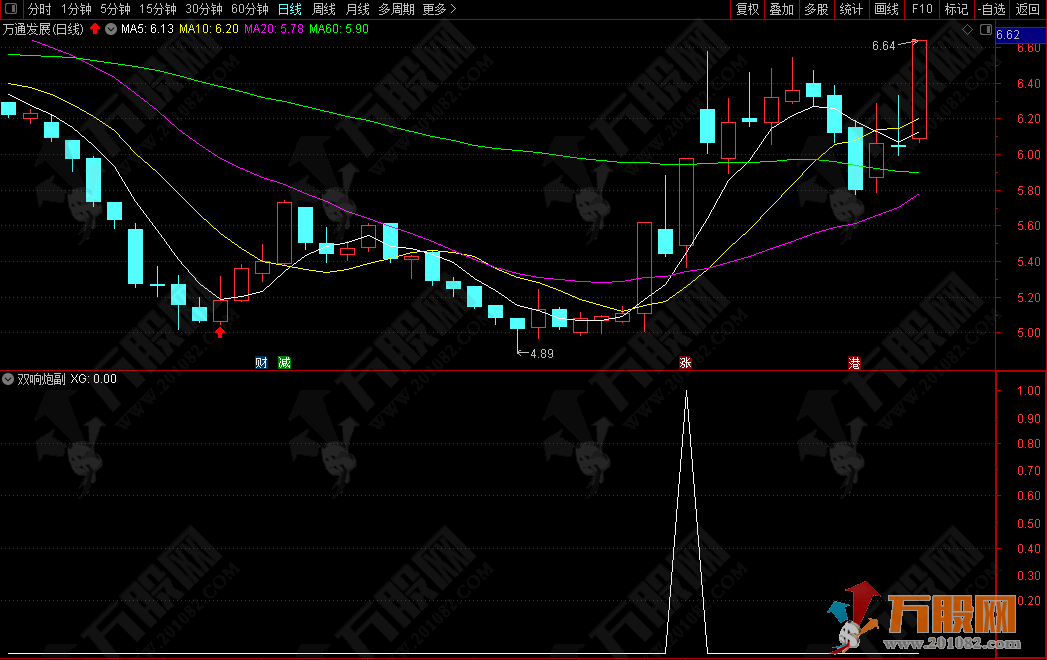Select the 15分钟 period
Image resolution: width=1047 pixels, height=660 pixels.
[158, 9]
